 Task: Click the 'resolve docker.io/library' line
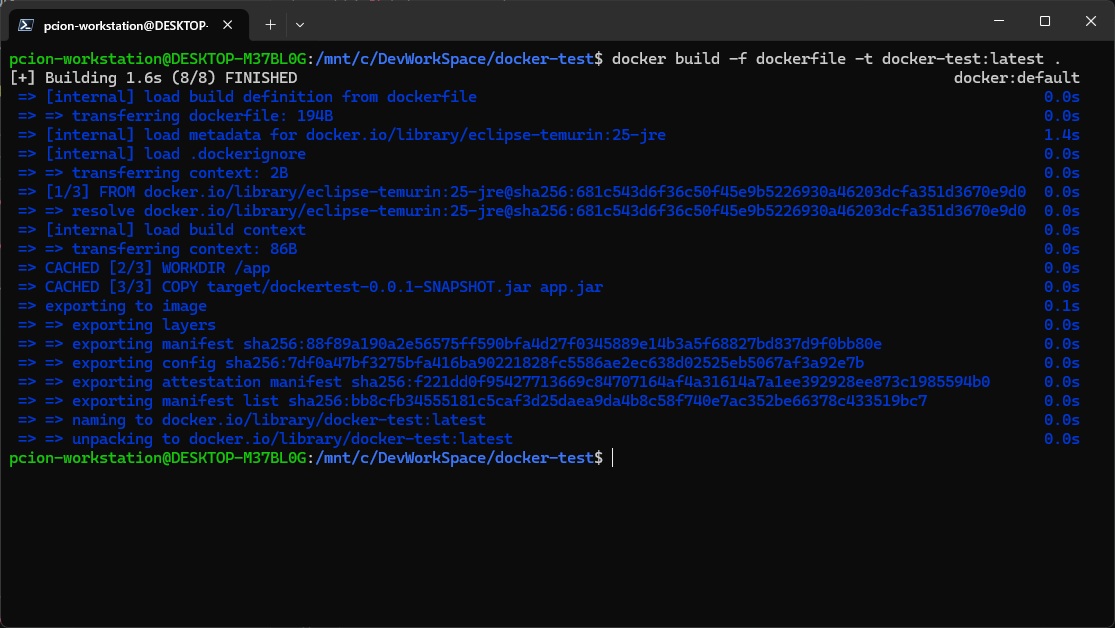point(521,211)
